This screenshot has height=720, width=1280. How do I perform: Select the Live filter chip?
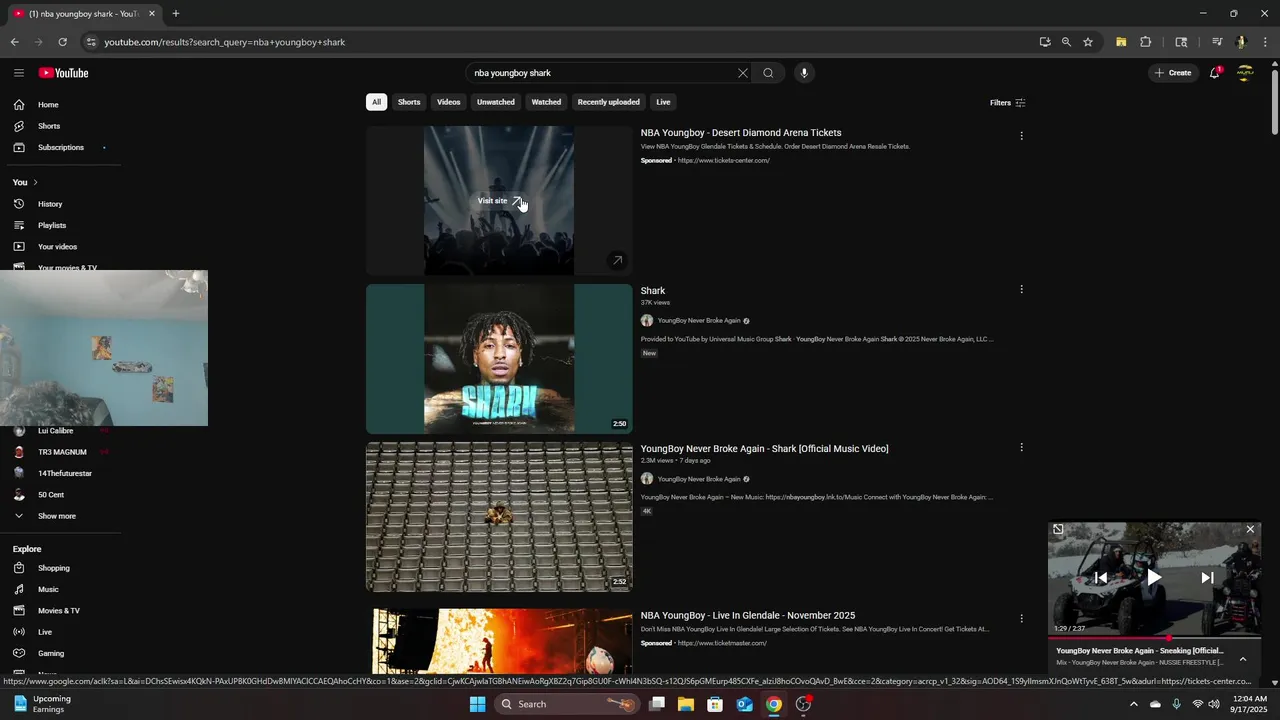point(663,102)
